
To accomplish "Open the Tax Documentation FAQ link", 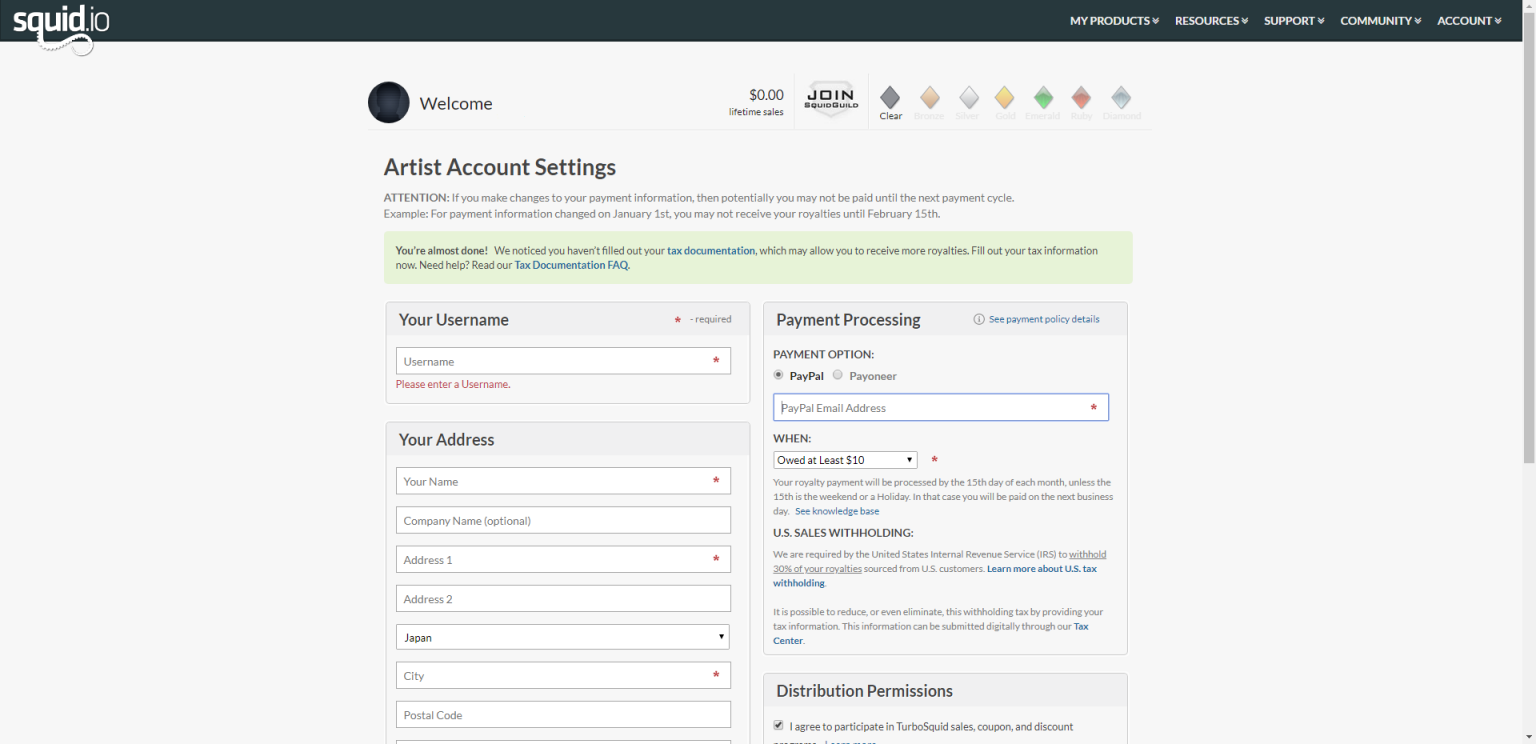I will [571, 265].
